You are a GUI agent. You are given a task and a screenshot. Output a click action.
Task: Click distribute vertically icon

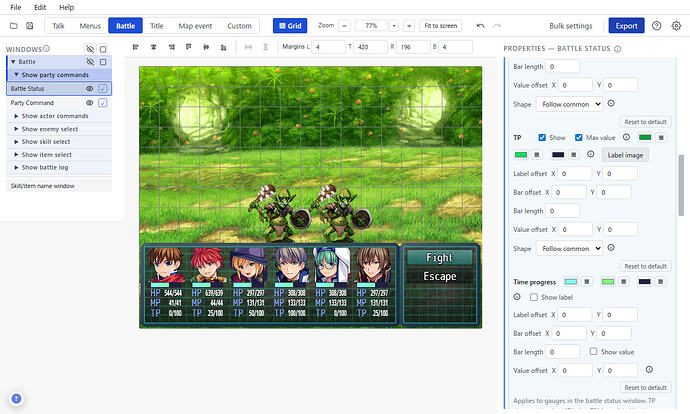click(x=265, y=47)
